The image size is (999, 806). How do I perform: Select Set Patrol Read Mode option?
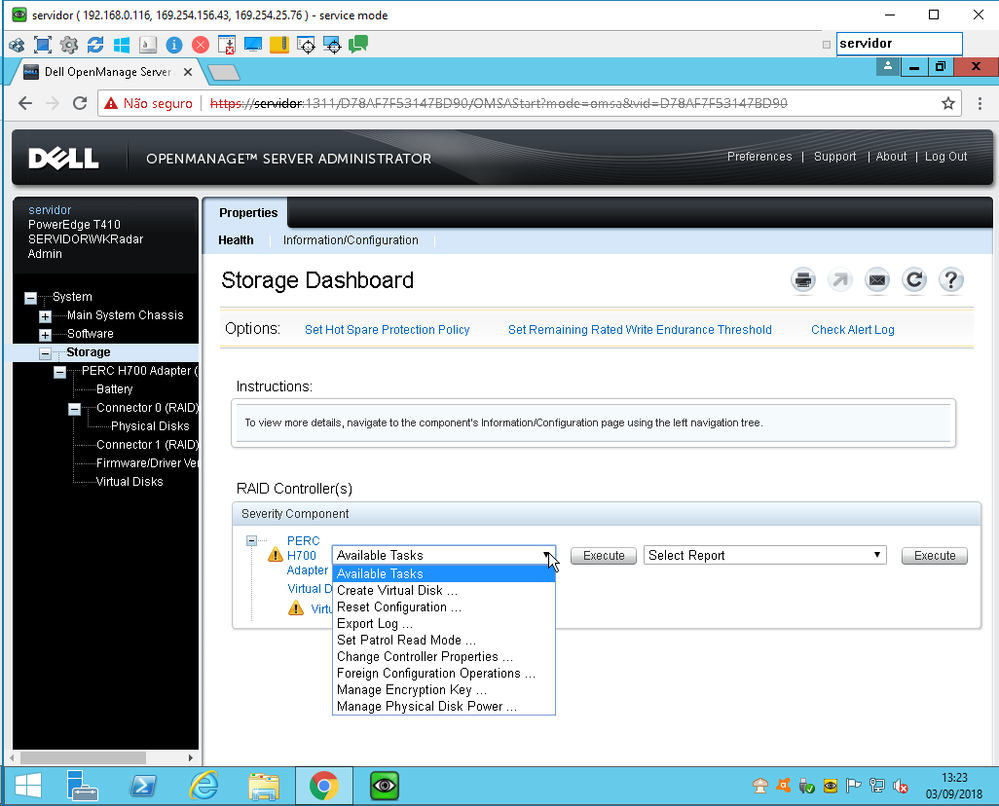point(443,640)
